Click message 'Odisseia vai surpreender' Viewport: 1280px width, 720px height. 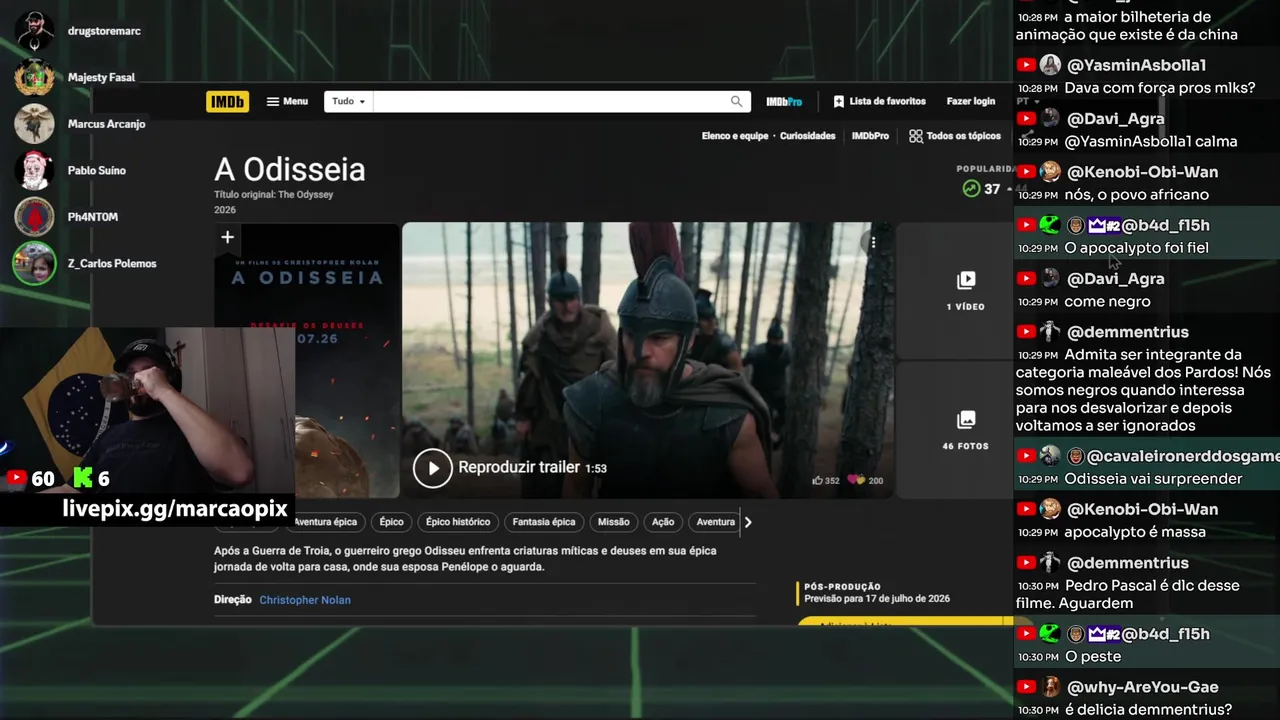(x=1153, y=479)
